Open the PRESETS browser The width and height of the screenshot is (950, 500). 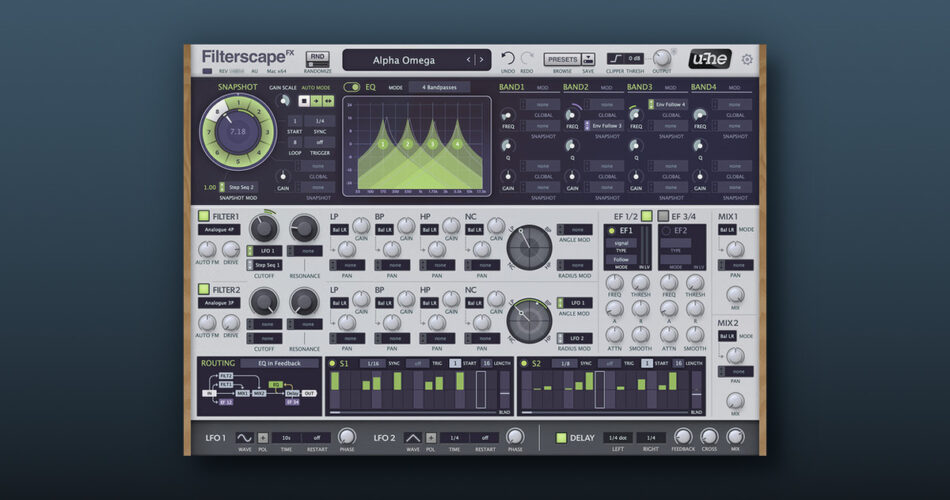point(562,59)
